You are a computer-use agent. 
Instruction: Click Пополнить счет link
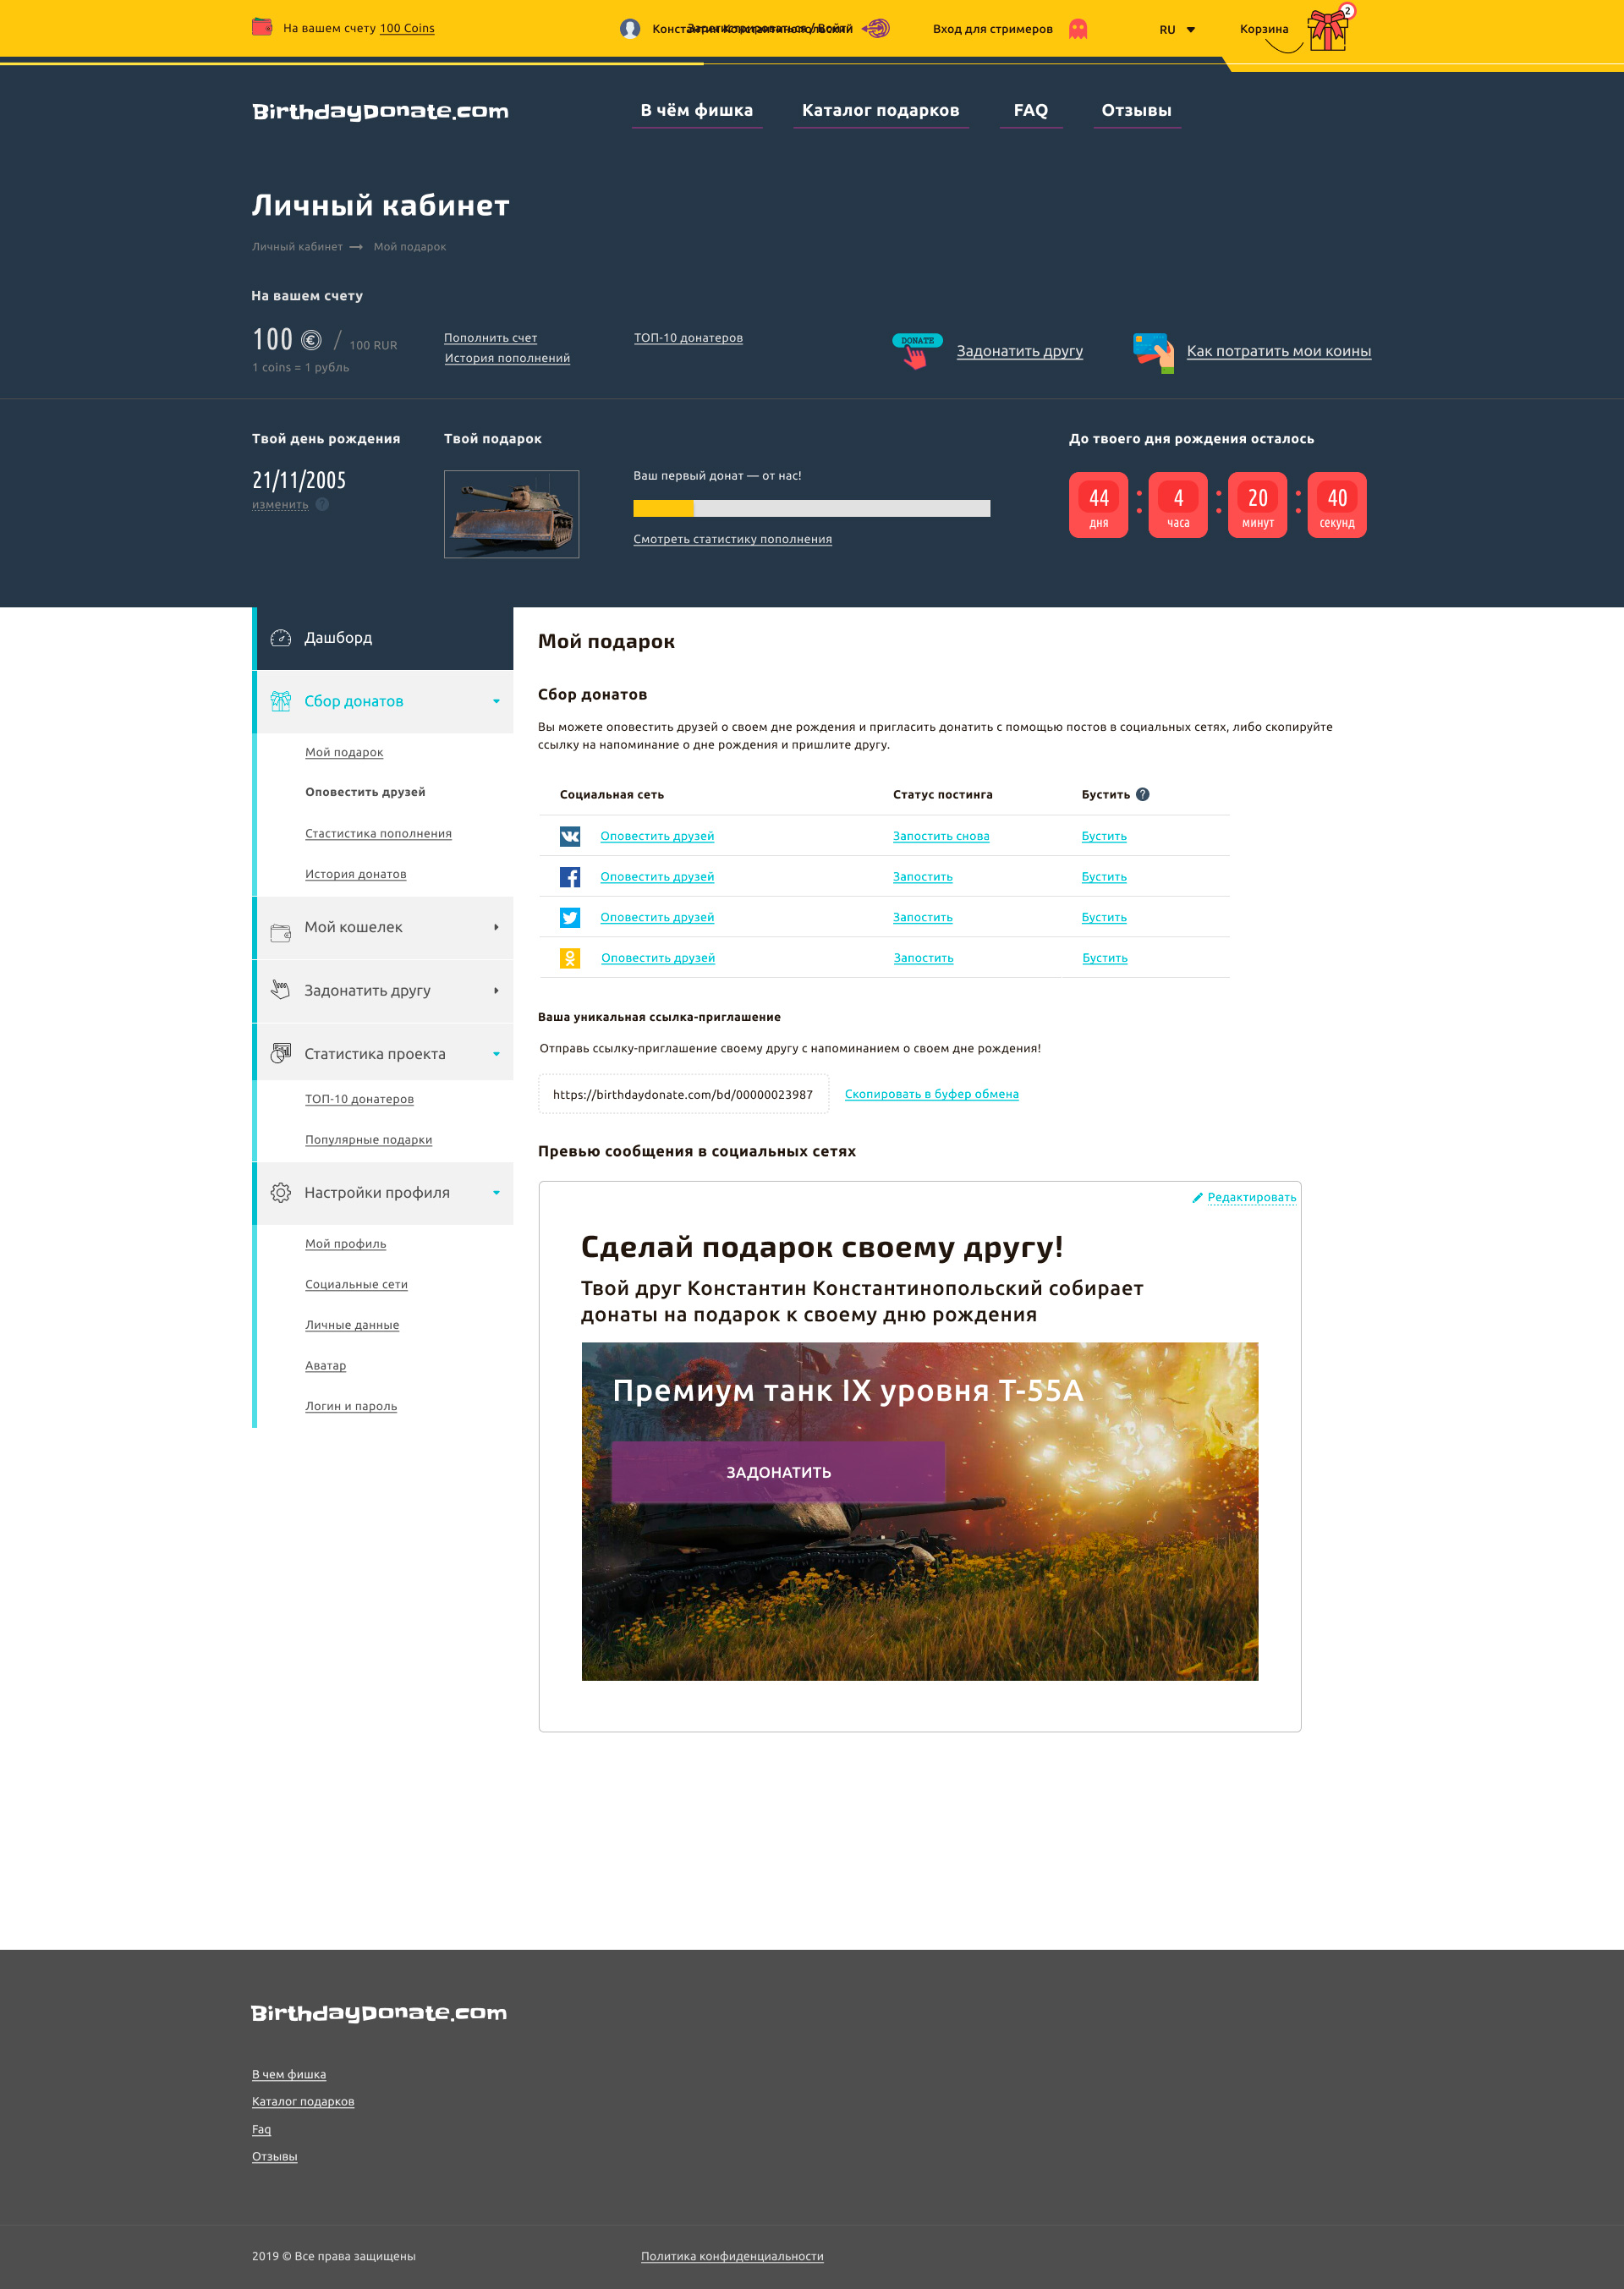click(490, 338)
